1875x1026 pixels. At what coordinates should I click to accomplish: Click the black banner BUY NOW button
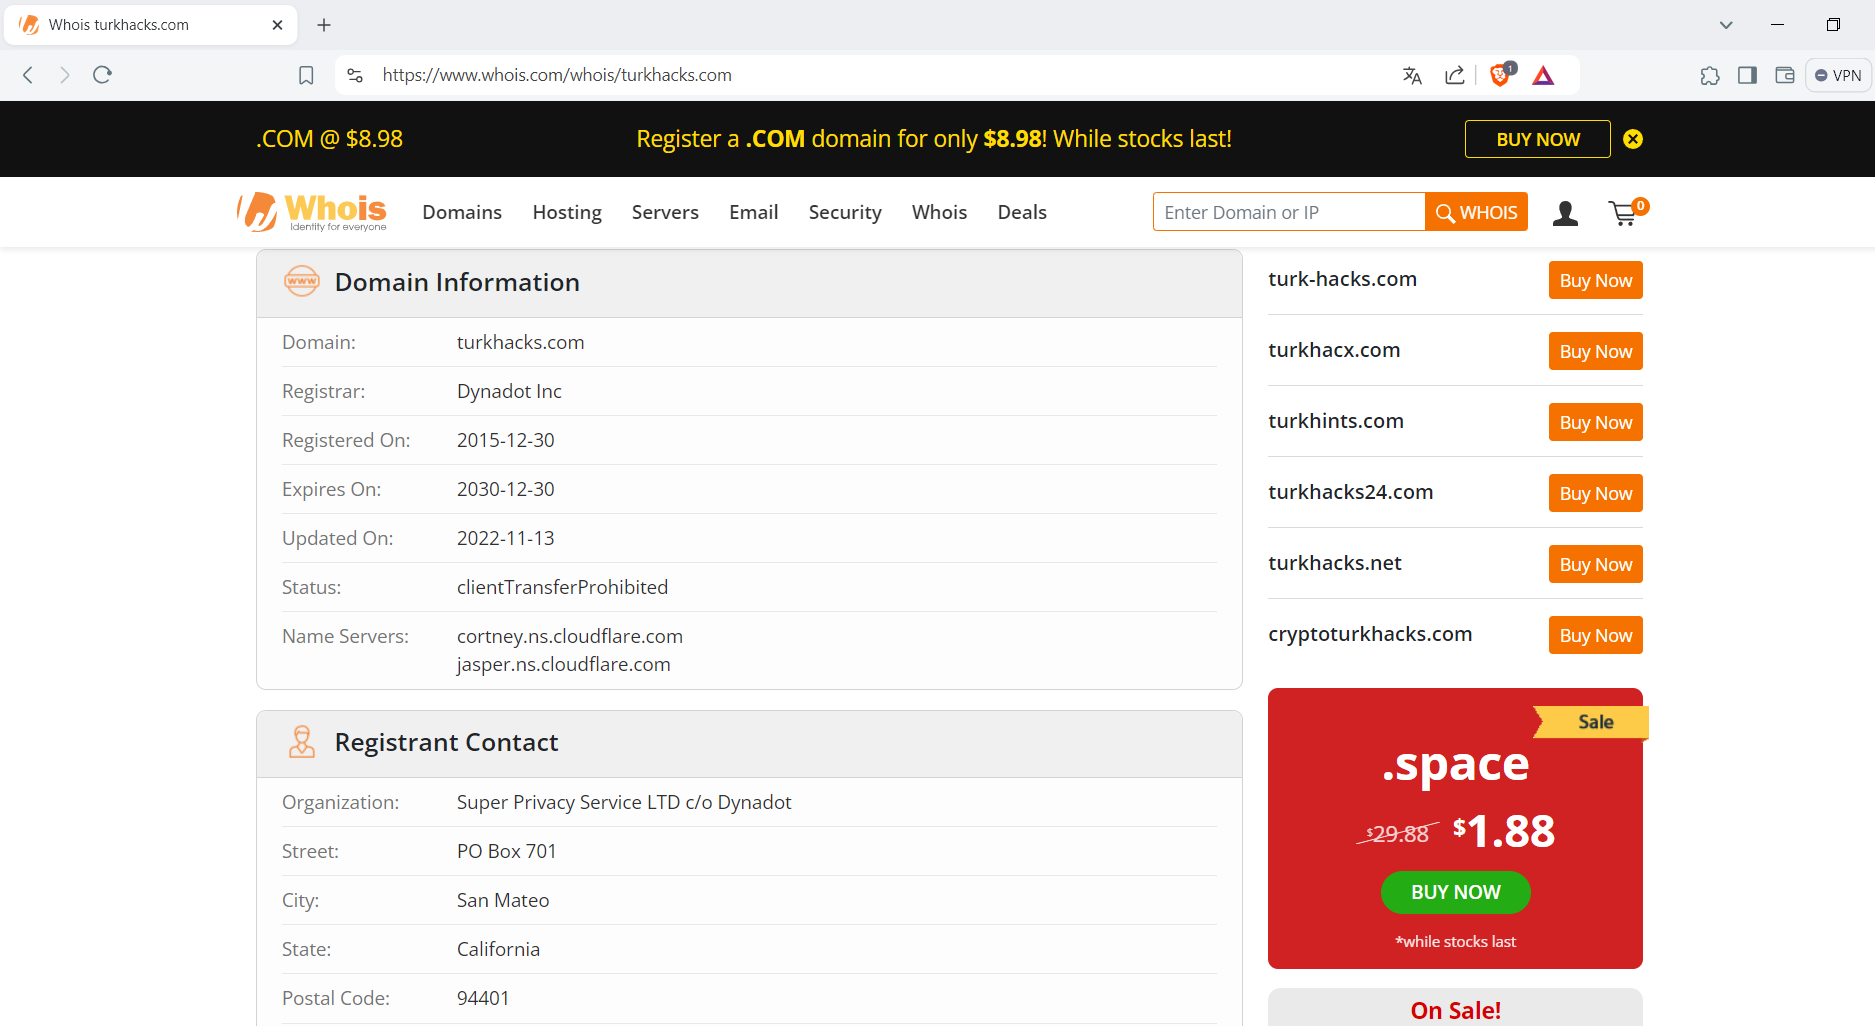(1538, 139)
